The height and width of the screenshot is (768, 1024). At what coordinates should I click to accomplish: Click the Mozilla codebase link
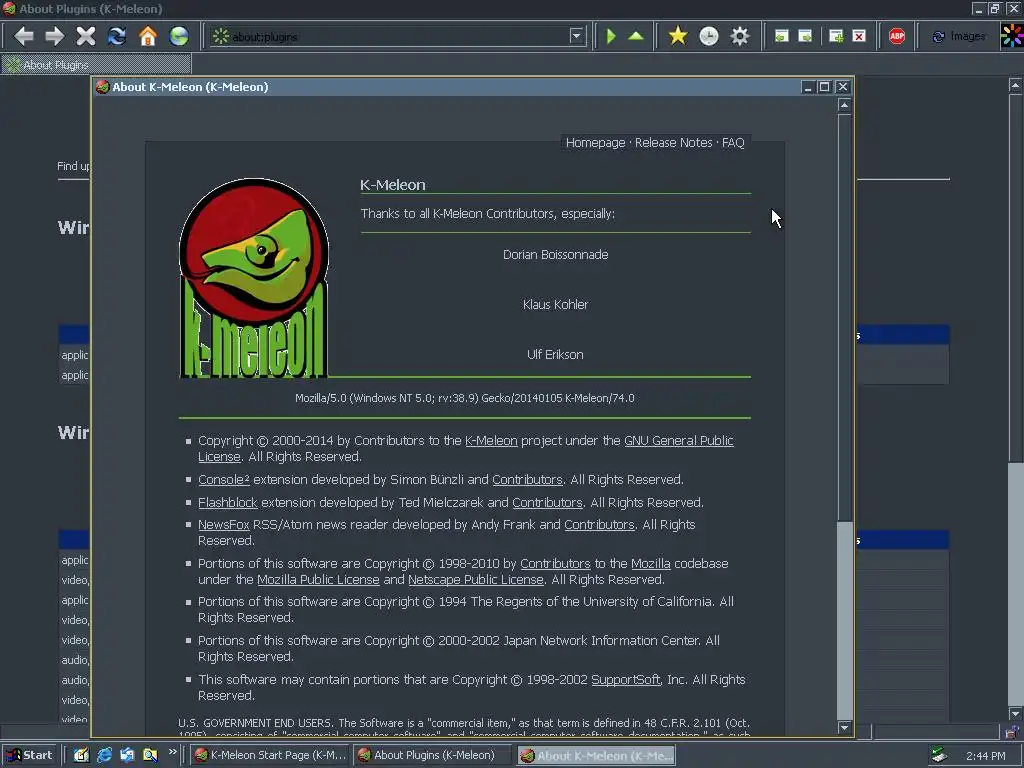point(650,563)
